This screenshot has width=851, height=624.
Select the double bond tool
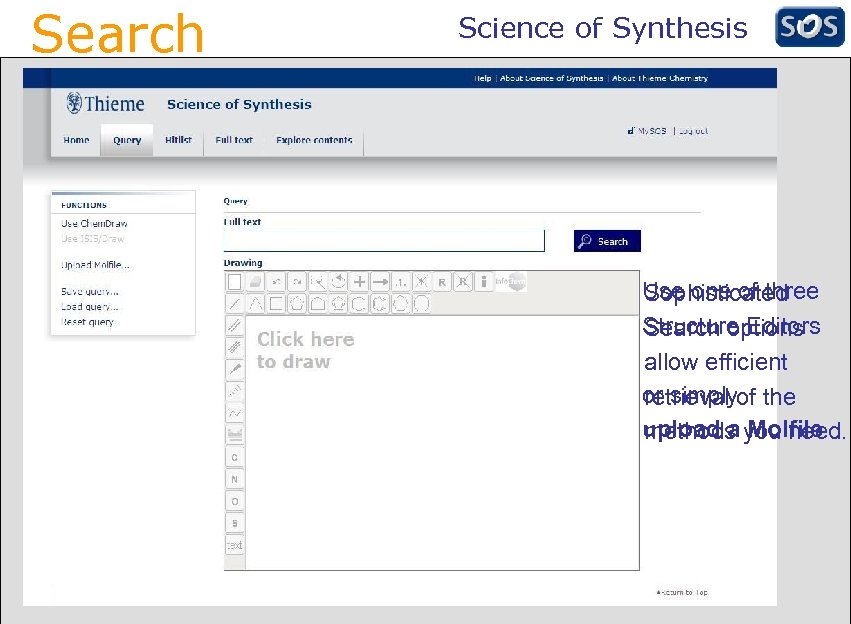coord(234,326)
